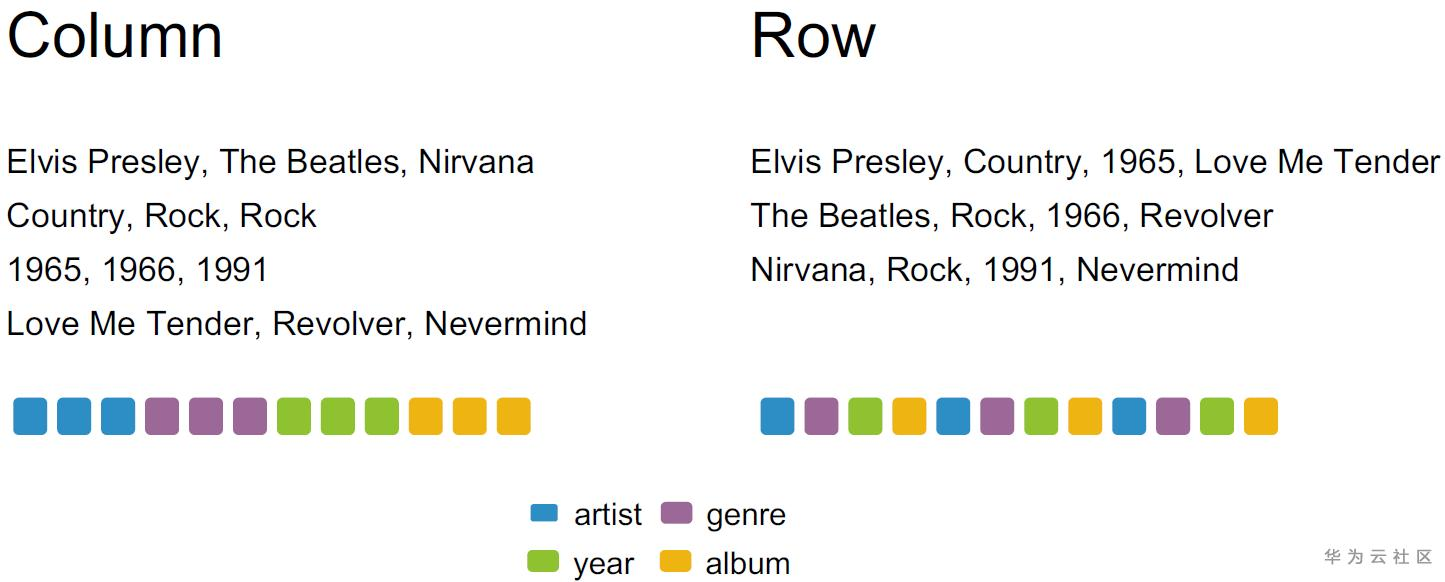
Task: Select the first purple square under Column
Action: [162, 416]
